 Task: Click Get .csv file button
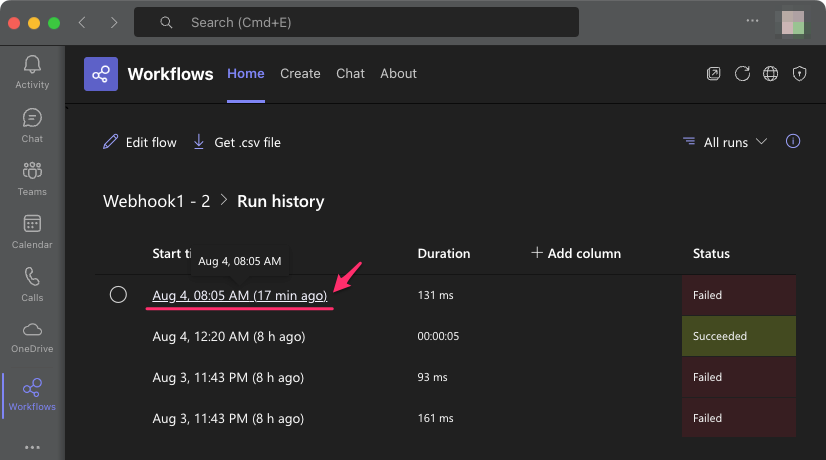click(237, 142)
